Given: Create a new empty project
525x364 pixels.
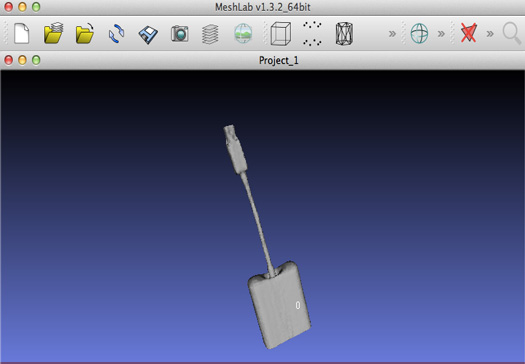Looking at the screenshot, I should (22, 33).
